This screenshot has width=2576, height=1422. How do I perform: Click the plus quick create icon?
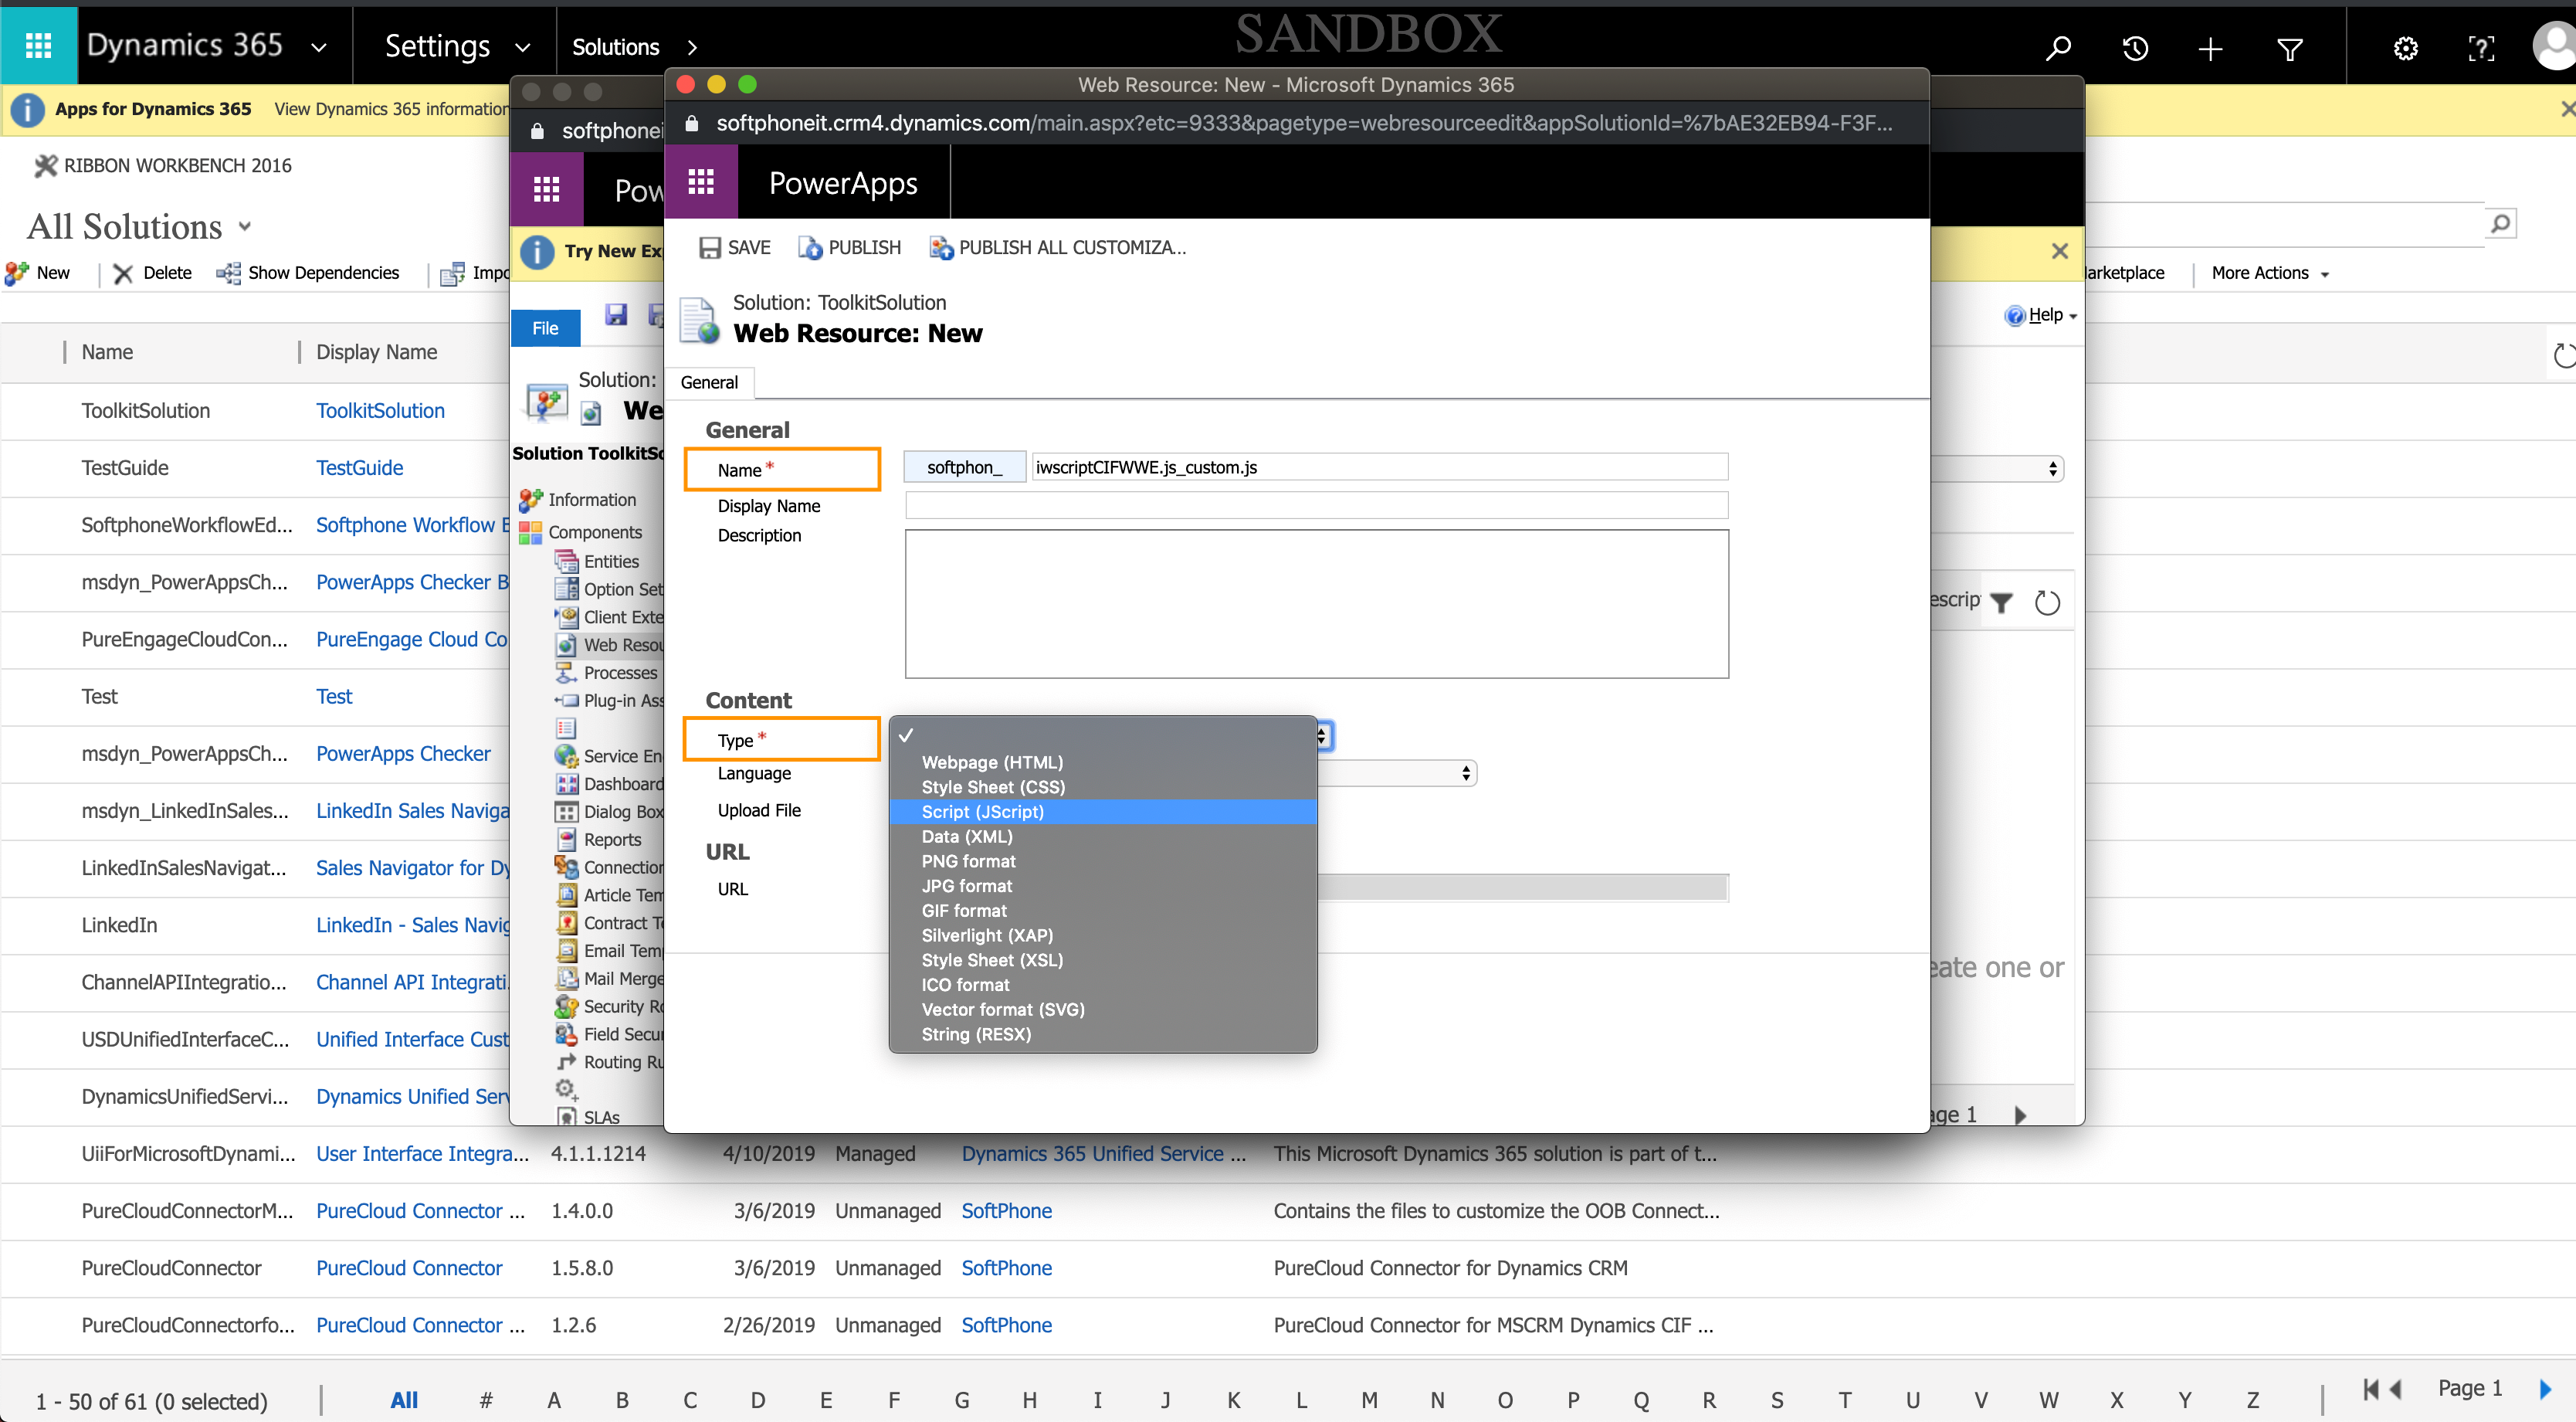pyautogui.click(x=2210, y=47)
